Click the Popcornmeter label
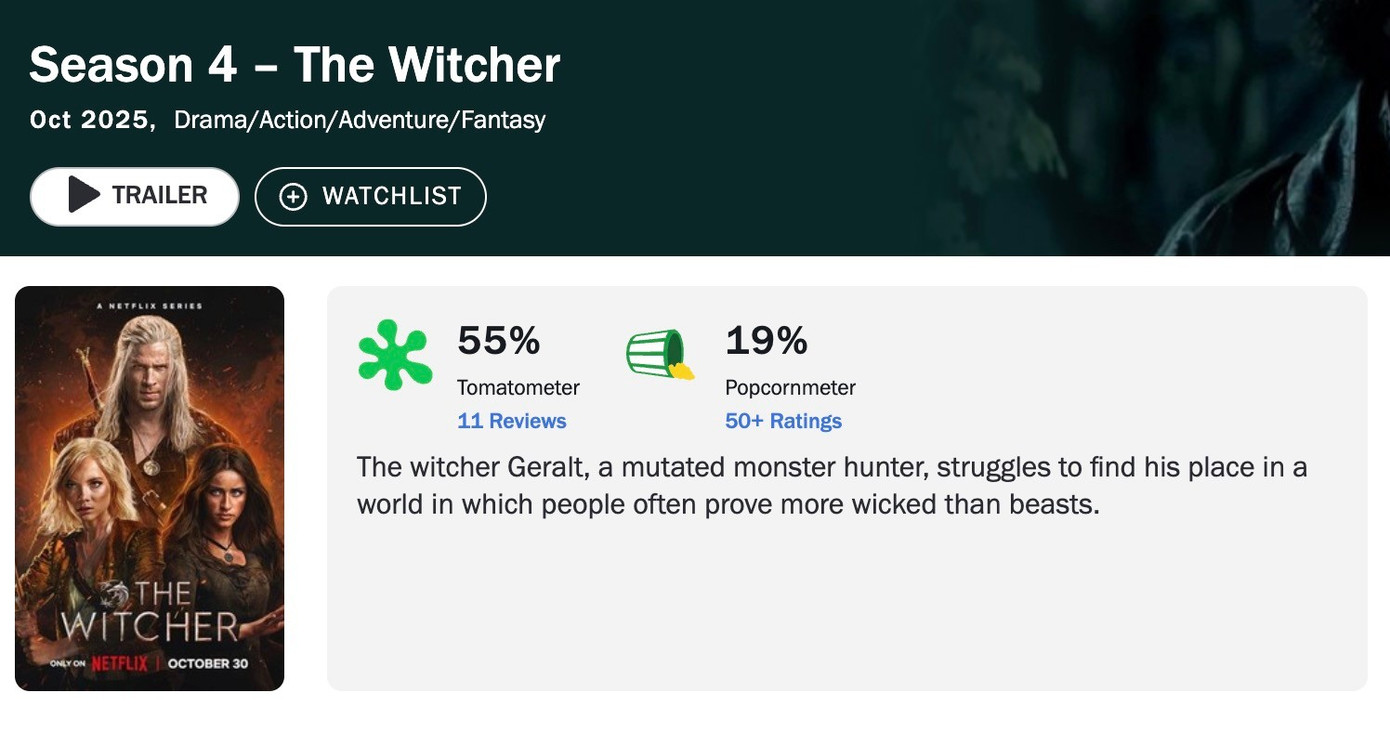This screenshot has height=743, width=1390. click(x=790, y=387)
